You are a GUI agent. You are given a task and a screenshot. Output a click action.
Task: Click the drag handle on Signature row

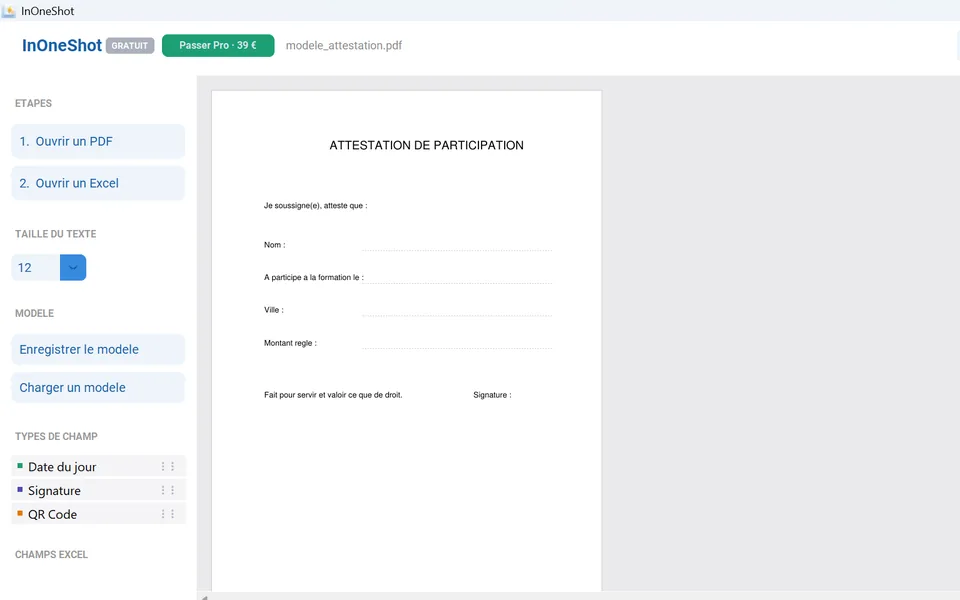(x=168, y=490)
